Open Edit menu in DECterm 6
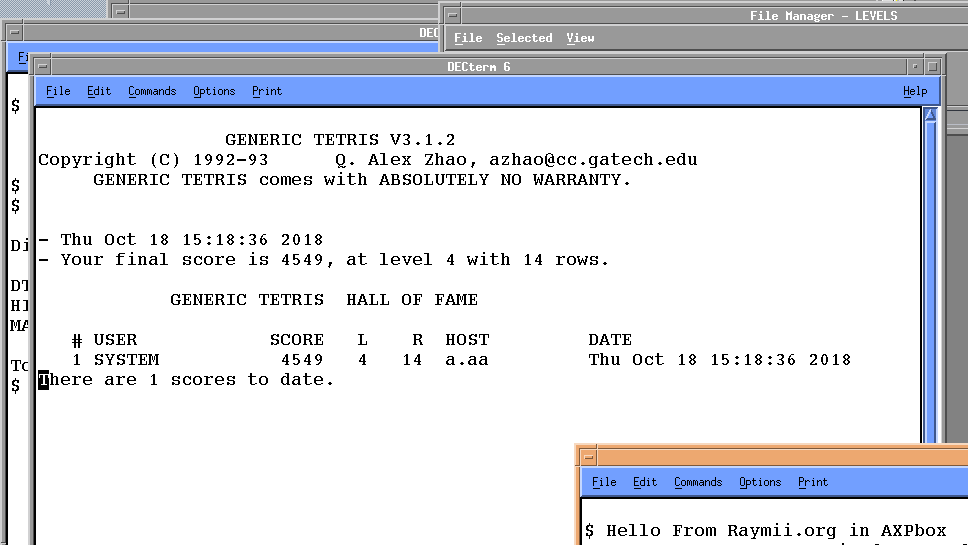Screen dimensions: 968x545 pyautogui.click(x=99, y=91)
